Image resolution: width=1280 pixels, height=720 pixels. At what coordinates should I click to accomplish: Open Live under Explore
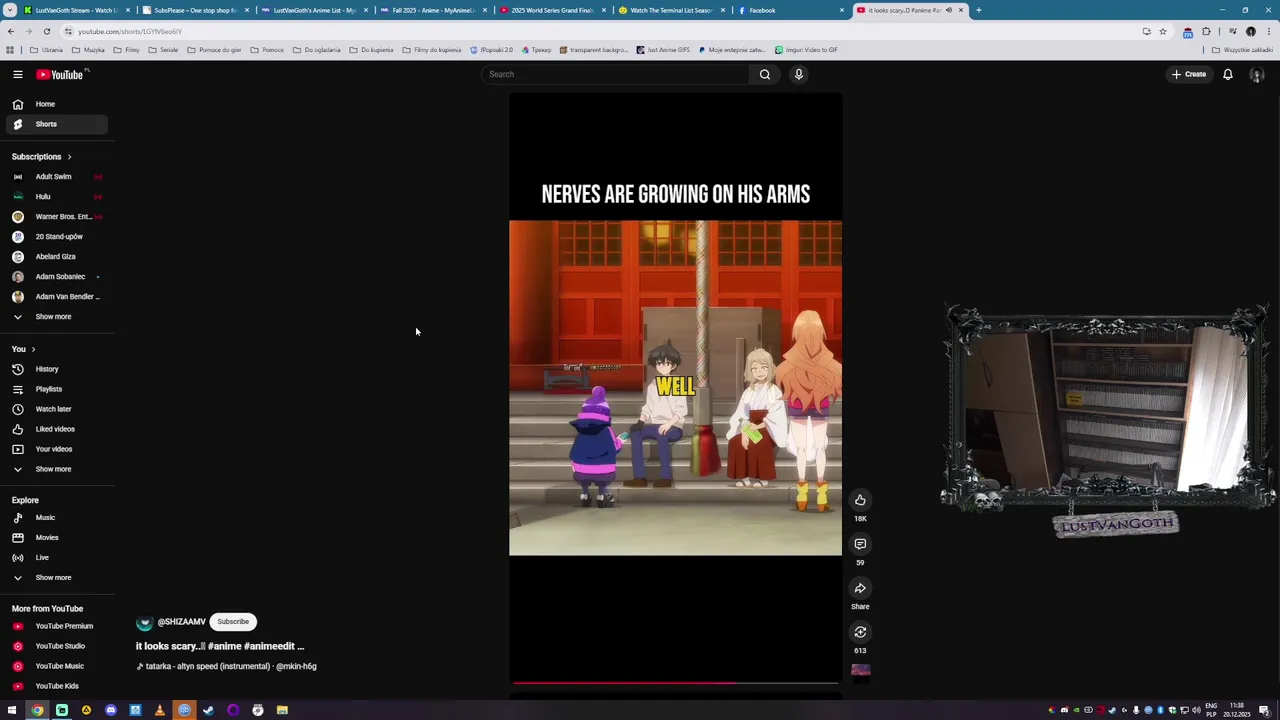pyautogui.click(x=56, y=558)
